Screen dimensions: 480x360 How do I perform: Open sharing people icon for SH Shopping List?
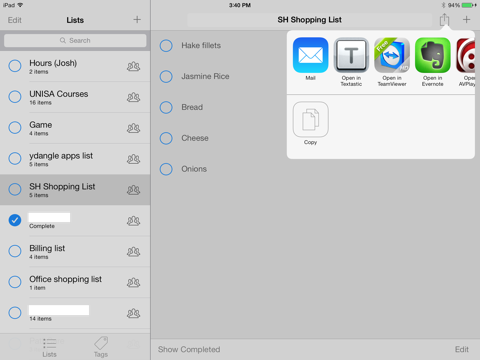click(x=133, y=190)
